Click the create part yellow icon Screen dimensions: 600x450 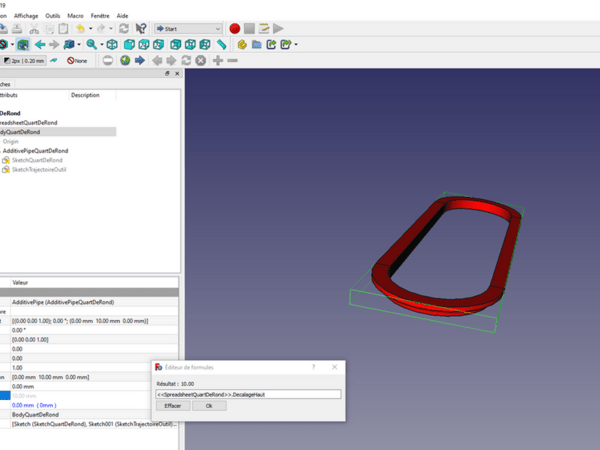coord(242,45)
